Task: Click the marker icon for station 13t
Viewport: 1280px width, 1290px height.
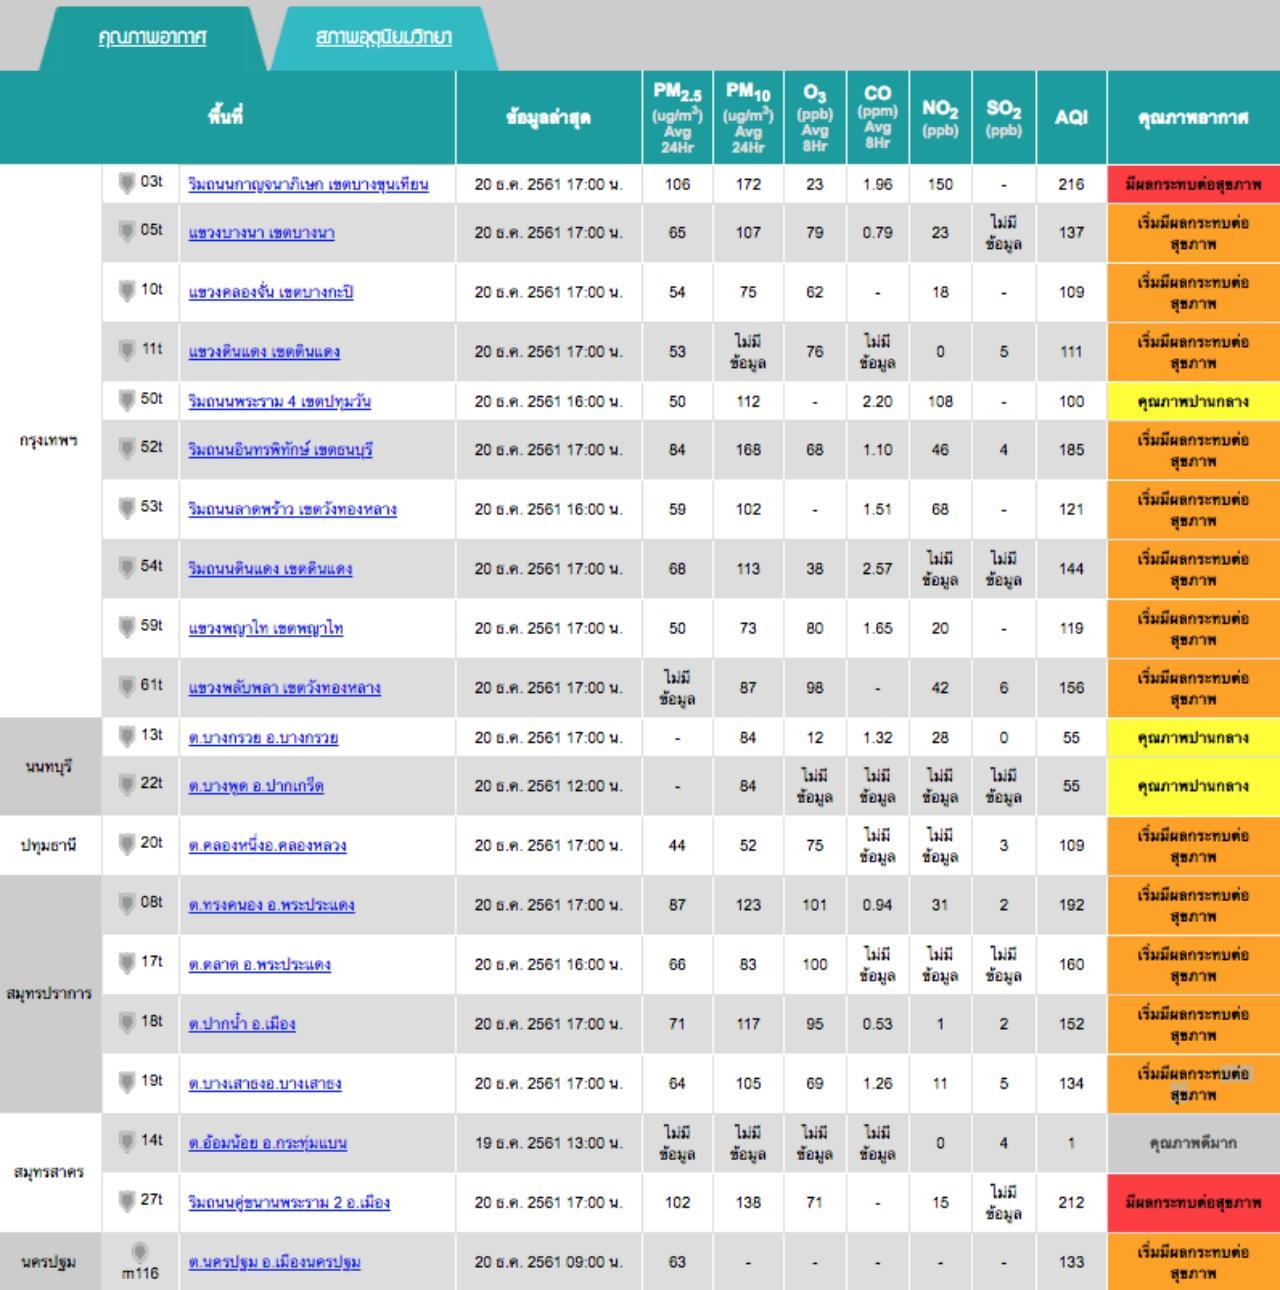Action: [126, 736]
